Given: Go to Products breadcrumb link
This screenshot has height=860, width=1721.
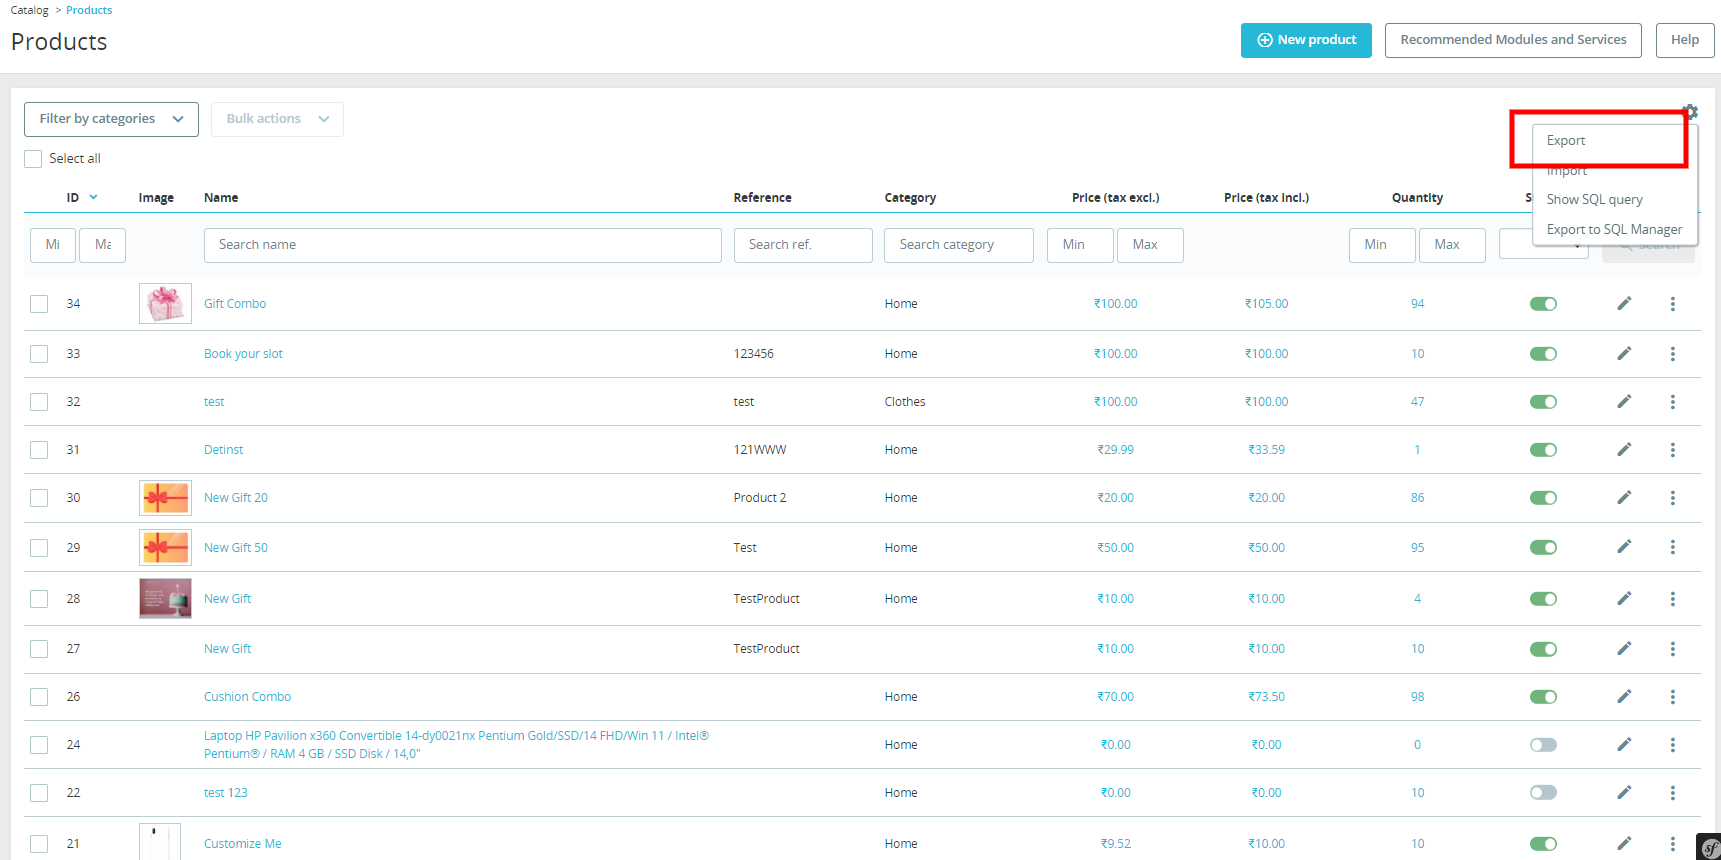Looking at the screenshot, I should [89, 10].
